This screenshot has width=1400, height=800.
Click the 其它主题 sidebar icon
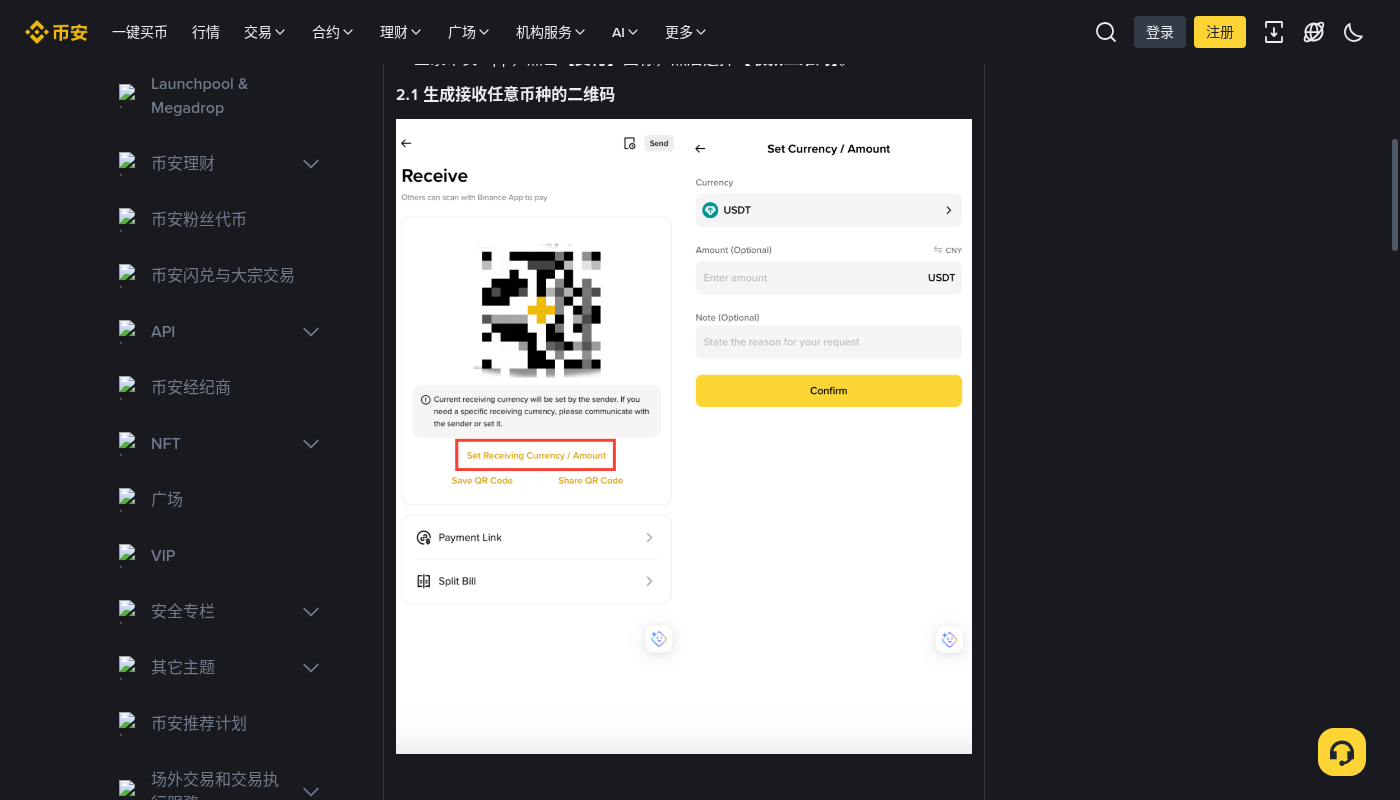pos(127,667)
